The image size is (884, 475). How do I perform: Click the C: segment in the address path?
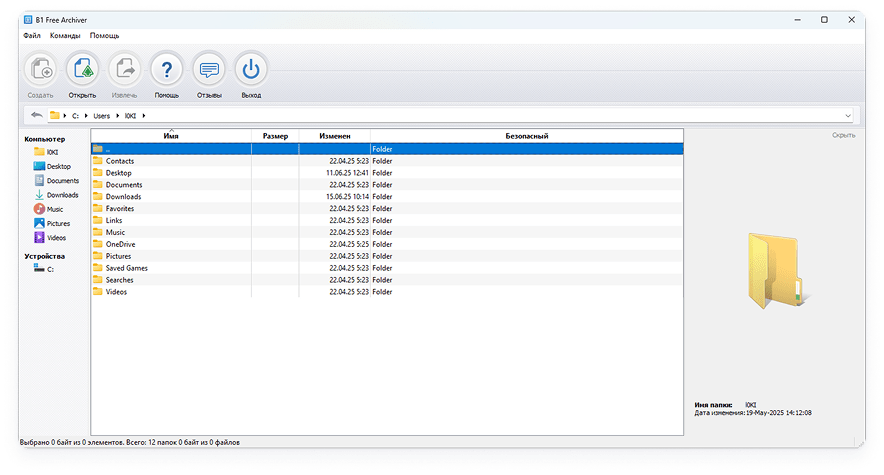tap(76, 116)
